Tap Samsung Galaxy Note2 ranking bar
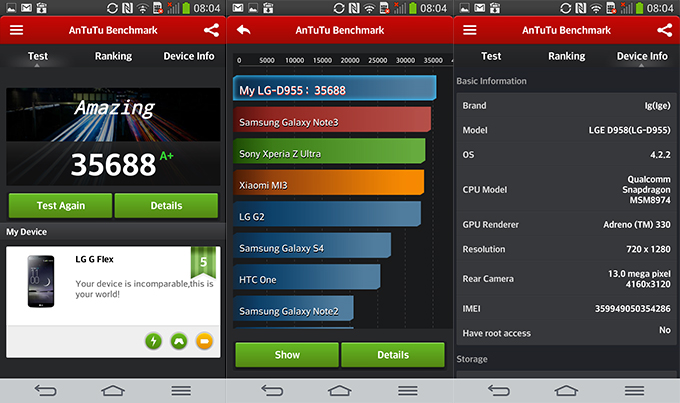680x403 pixels. pyautogui.click(x=293, y=308)
